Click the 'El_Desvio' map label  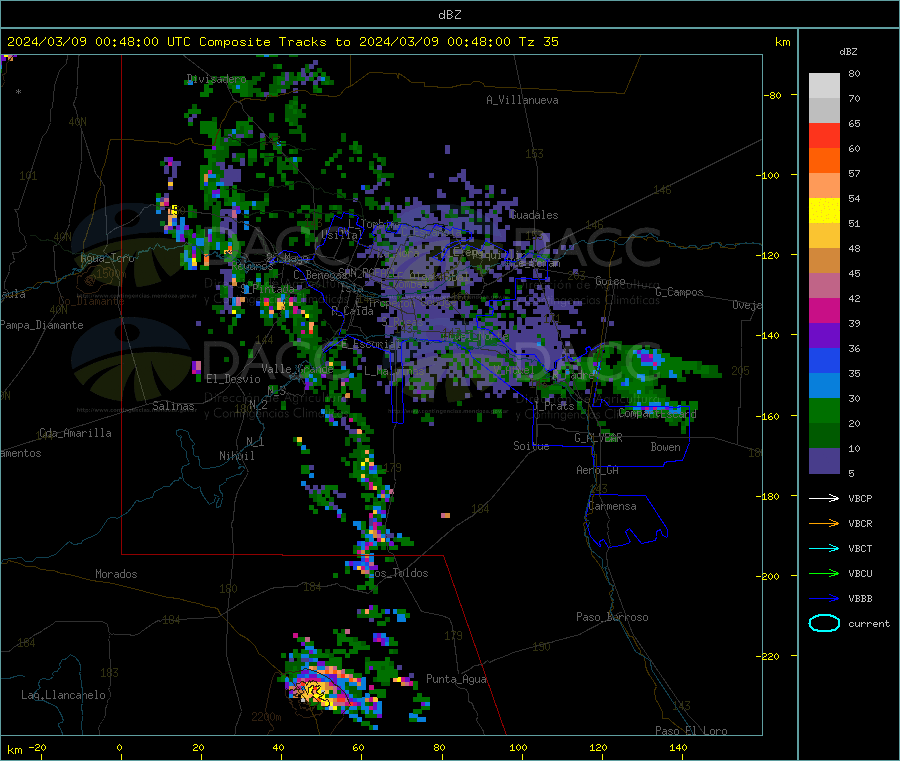pyautogui.click(x=233, y=379)
